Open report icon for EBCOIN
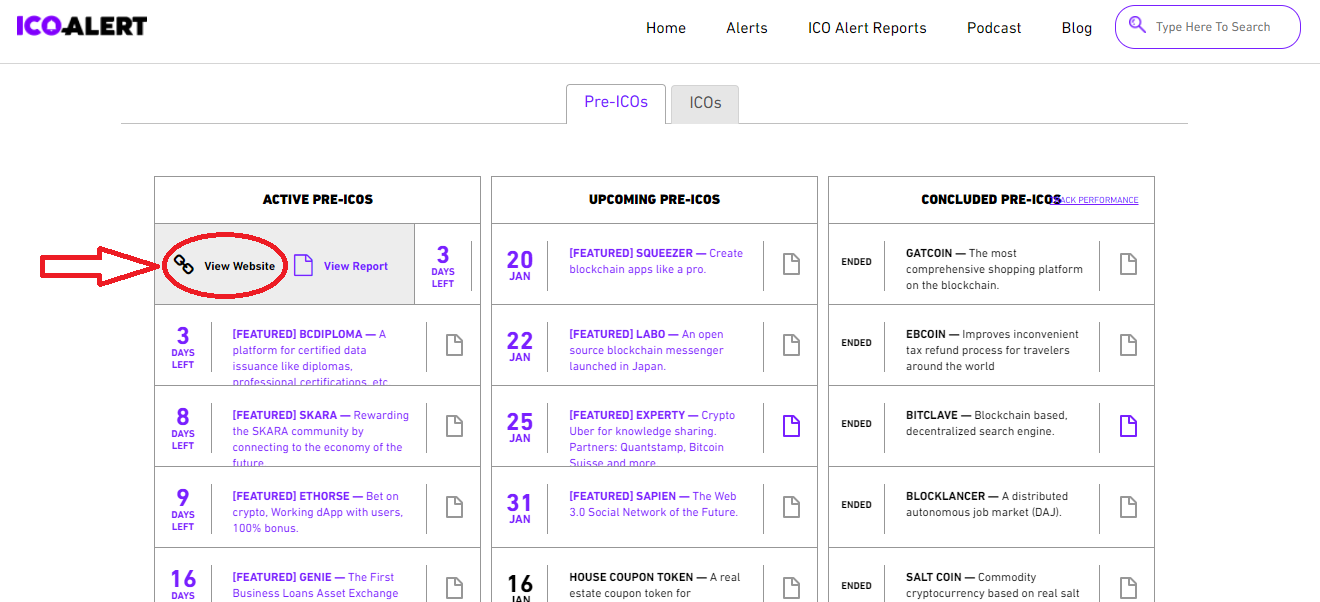Image resolution: width=1320 pixels, height=602 pixels. coord(1128,345)
